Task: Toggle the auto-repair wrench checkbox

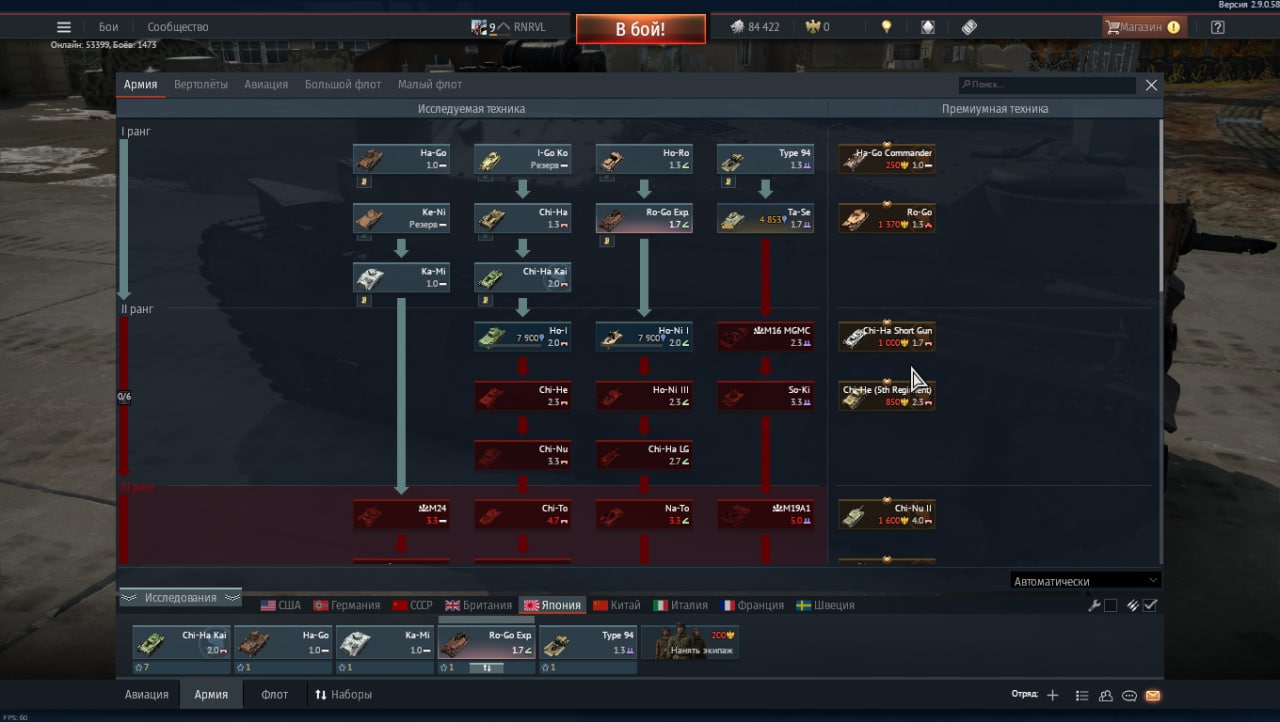Action: (1110, 605)
